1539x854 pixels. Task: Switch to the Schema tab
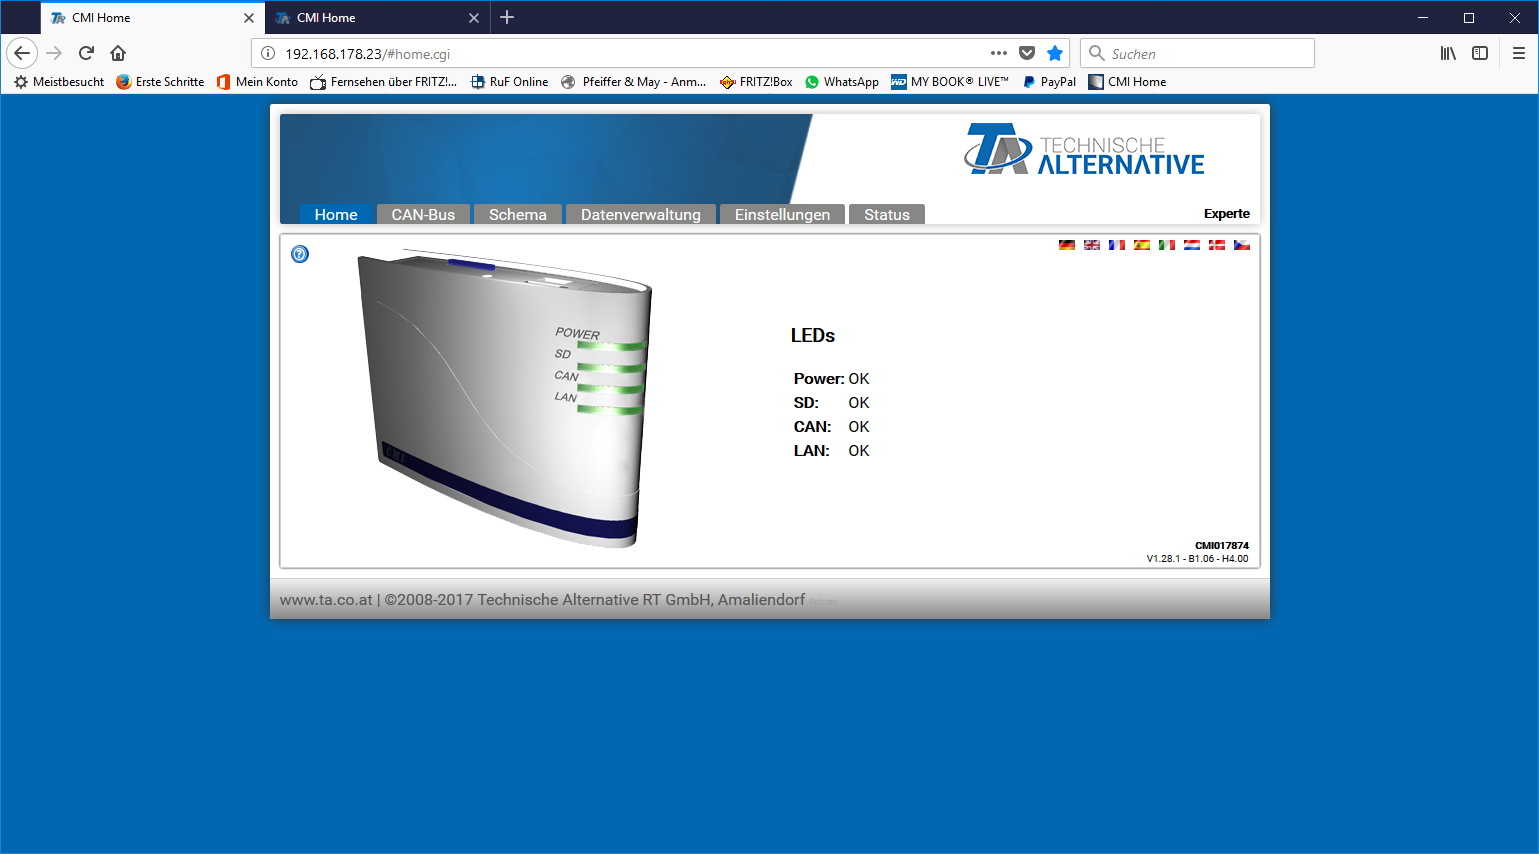517,215
